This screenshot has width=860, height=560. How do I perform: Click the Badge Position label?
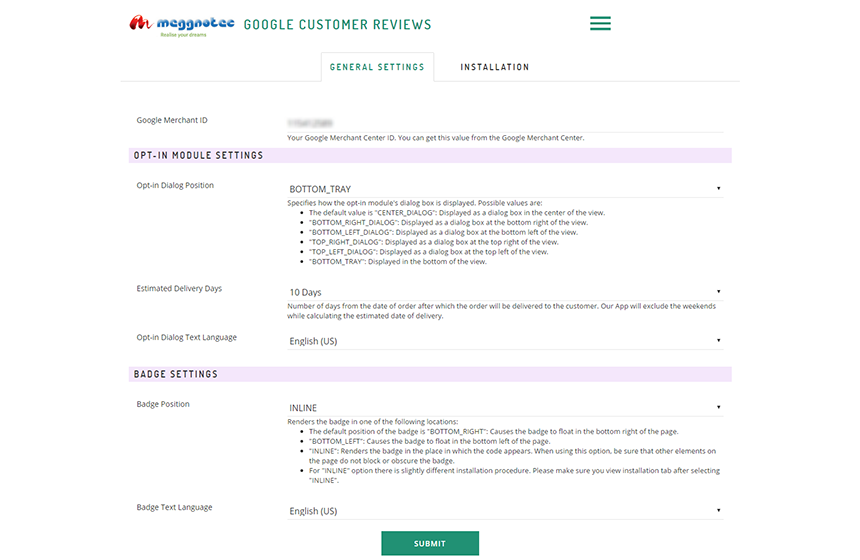pyautogui.click(x=163, y=404)
